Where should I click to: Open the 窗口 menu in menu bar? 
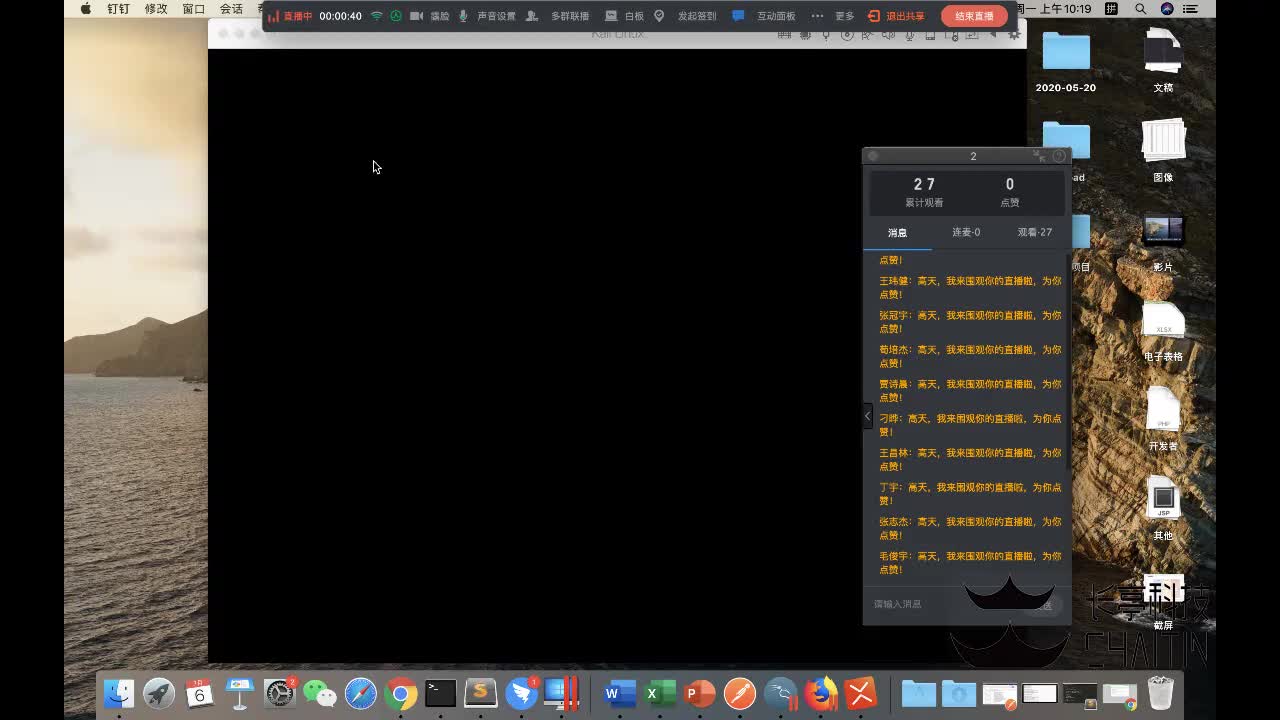[193, 9]
